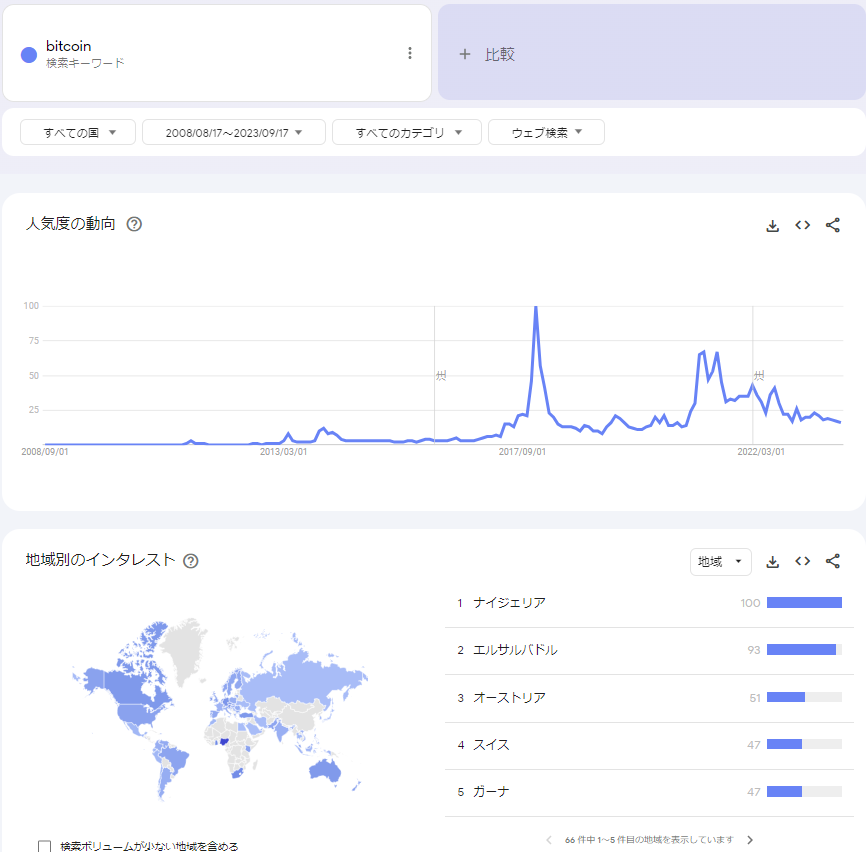
Task: Select スイス in the region list
Action: [x=491, y=745]
